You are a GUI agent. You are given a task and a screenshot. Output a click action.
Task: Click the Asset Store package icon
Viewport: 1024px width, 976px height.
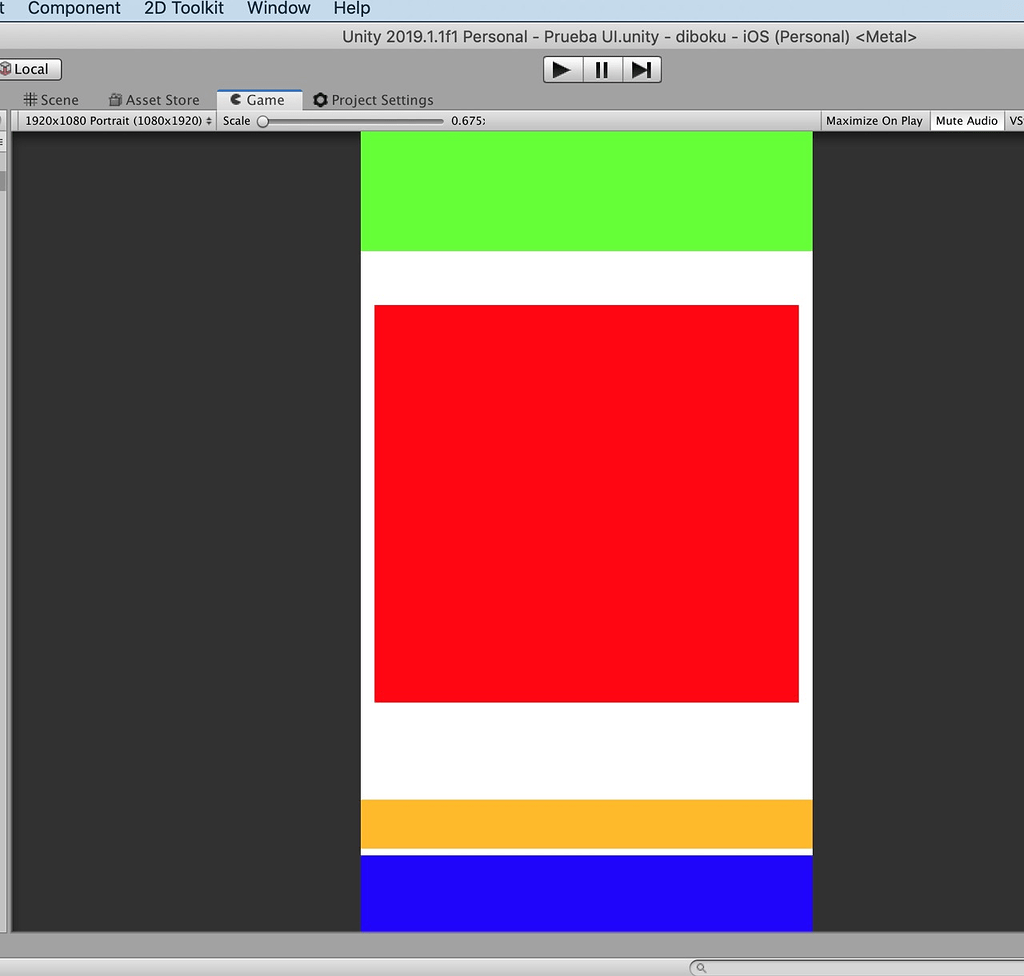[113, 100]
